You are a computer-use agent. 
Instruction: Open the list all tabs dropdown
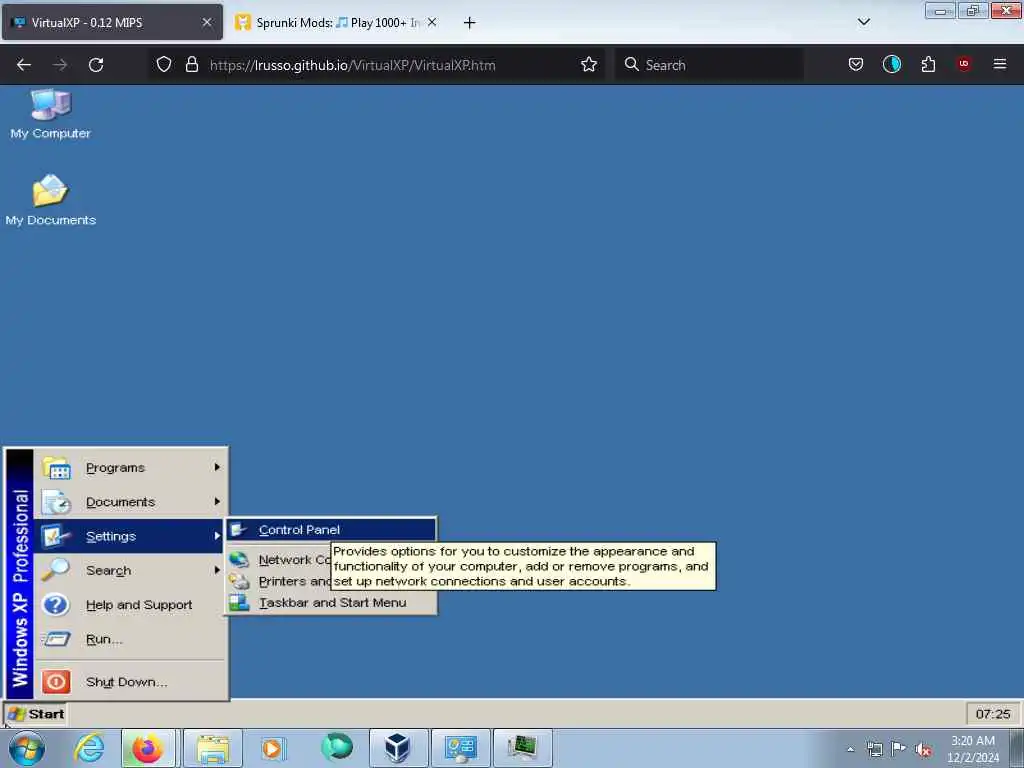863,22
